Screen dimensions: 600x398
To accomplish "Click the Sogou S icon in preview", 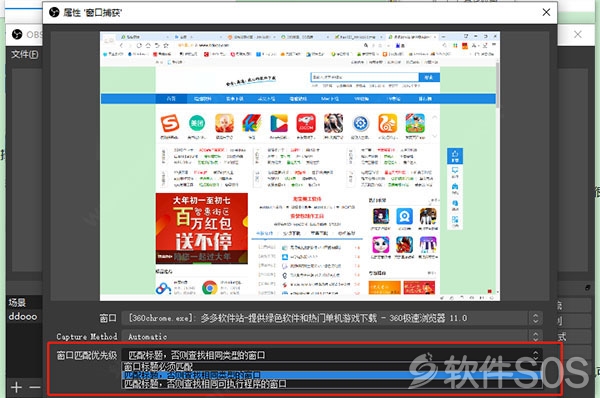I will coord(170,124).
